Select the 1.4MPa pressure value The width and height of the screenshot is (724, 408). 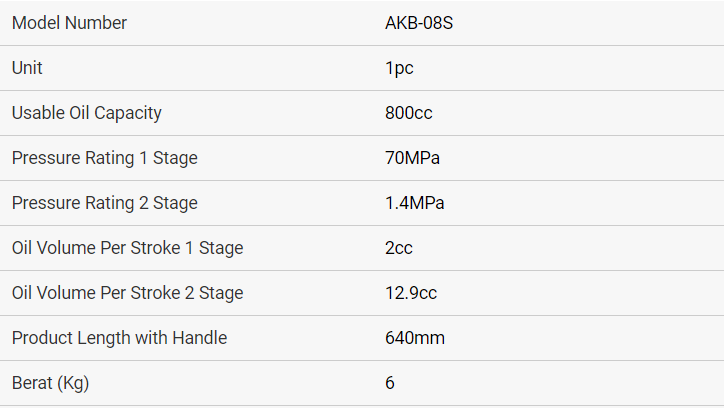pos(414,203)
